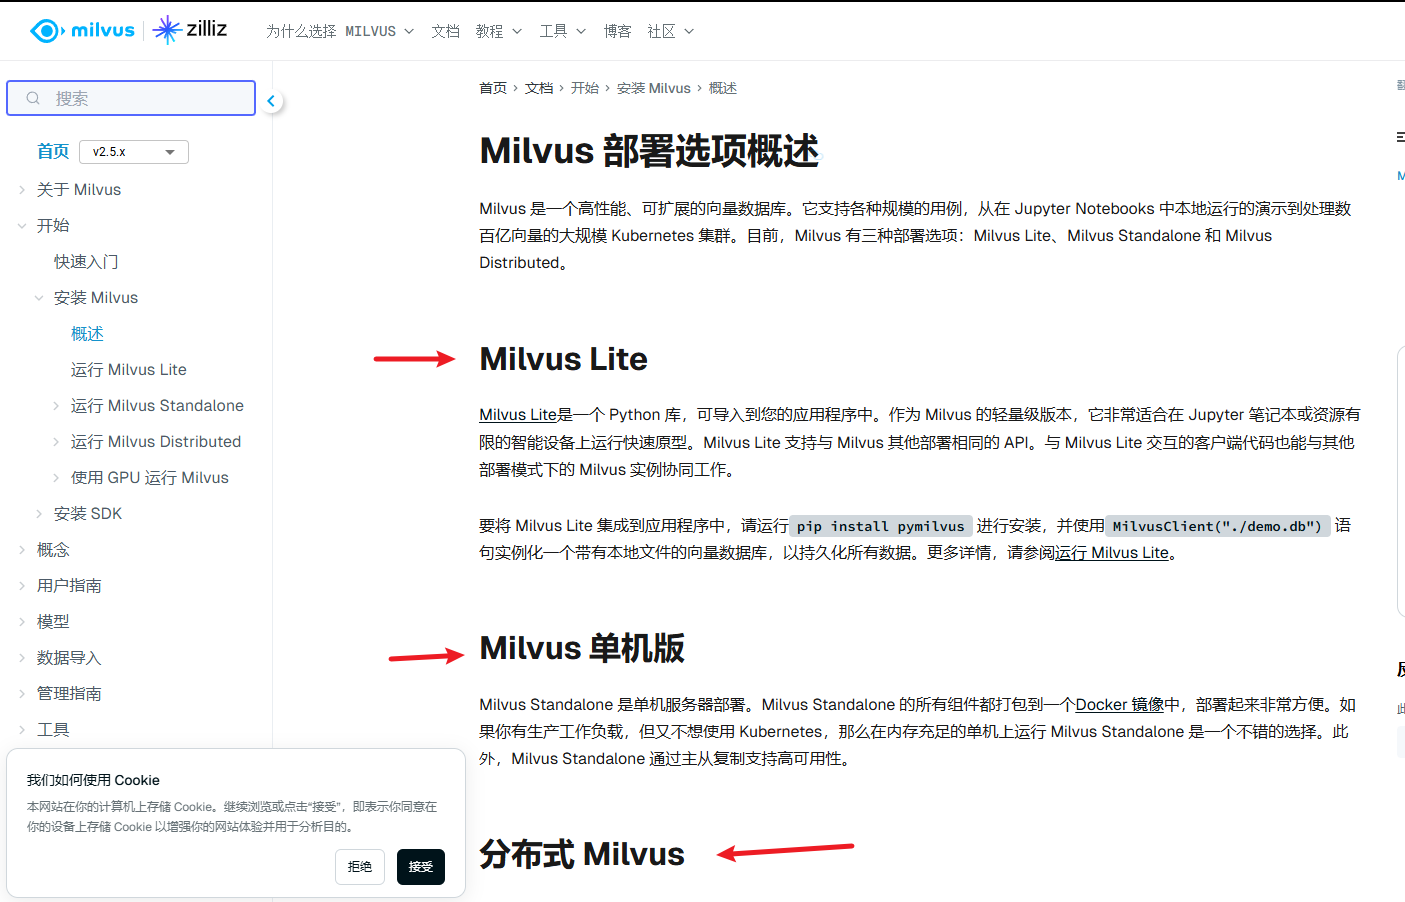Focus the 搜索 search field
This screenshot has width=1405, height=902.
(x=131, y=98)
